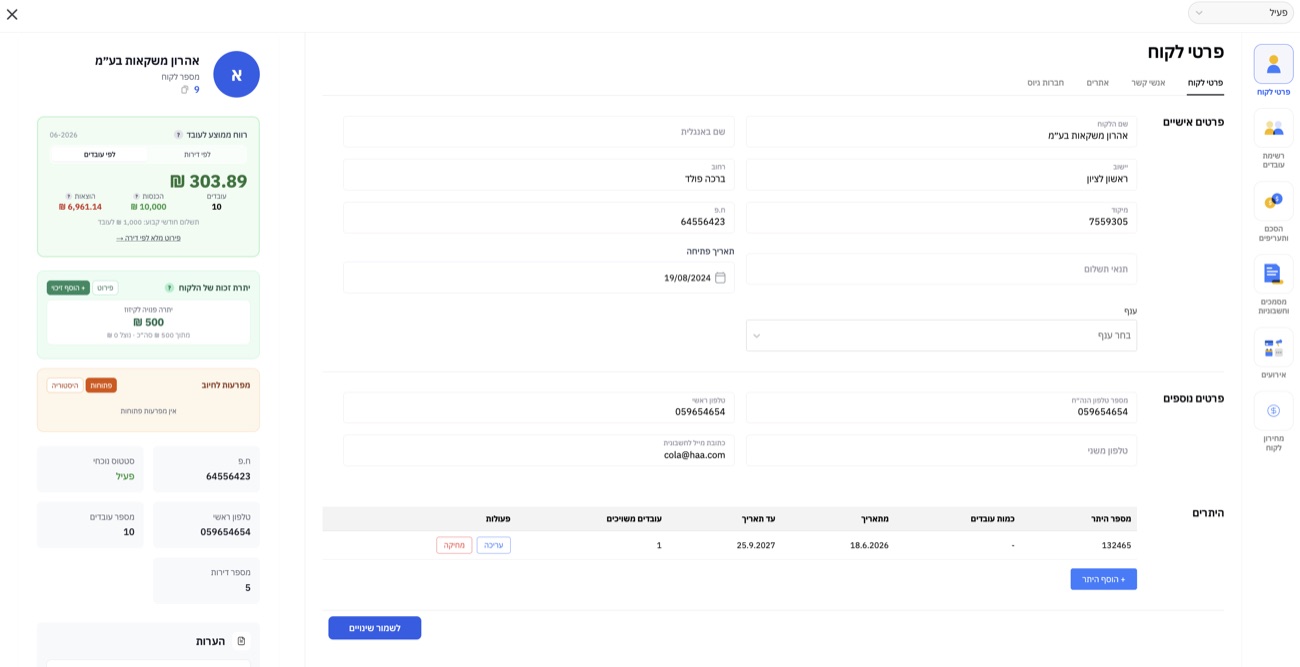Screen dimensions: 1300x667
Task: Copy customer number 9 with copy icon
Action: (185, 90)
